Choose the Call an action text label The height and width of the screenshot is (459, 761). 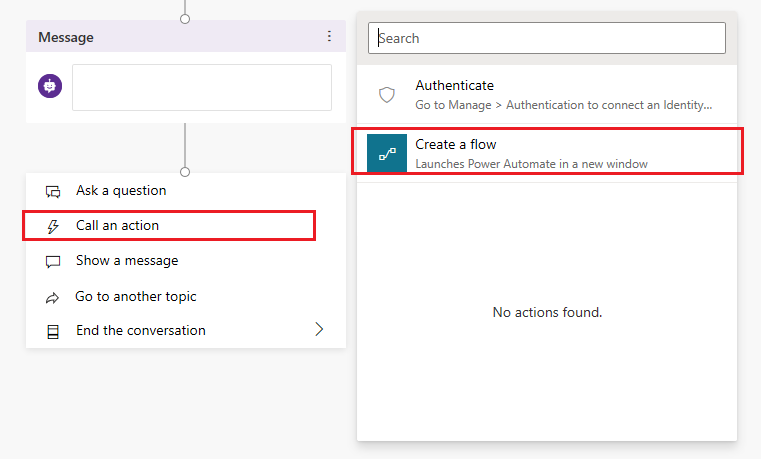(x=117, y=226)
